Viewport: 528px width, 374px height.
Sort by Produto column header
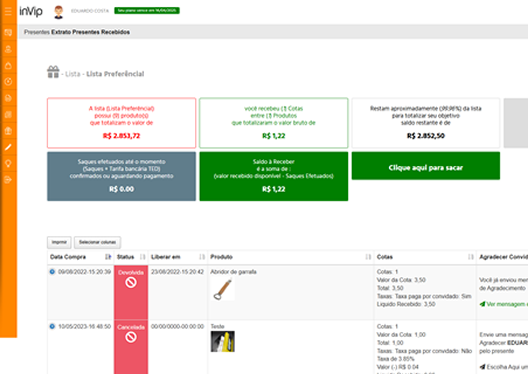pyautogui.click(x=291, y=257)
